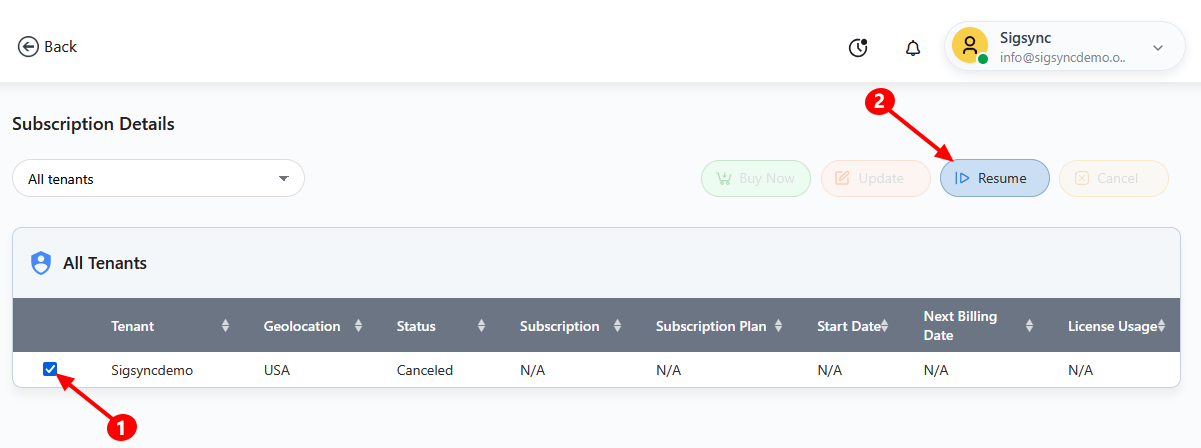
Task: Click the Back link
Action: tap(60, 47)
